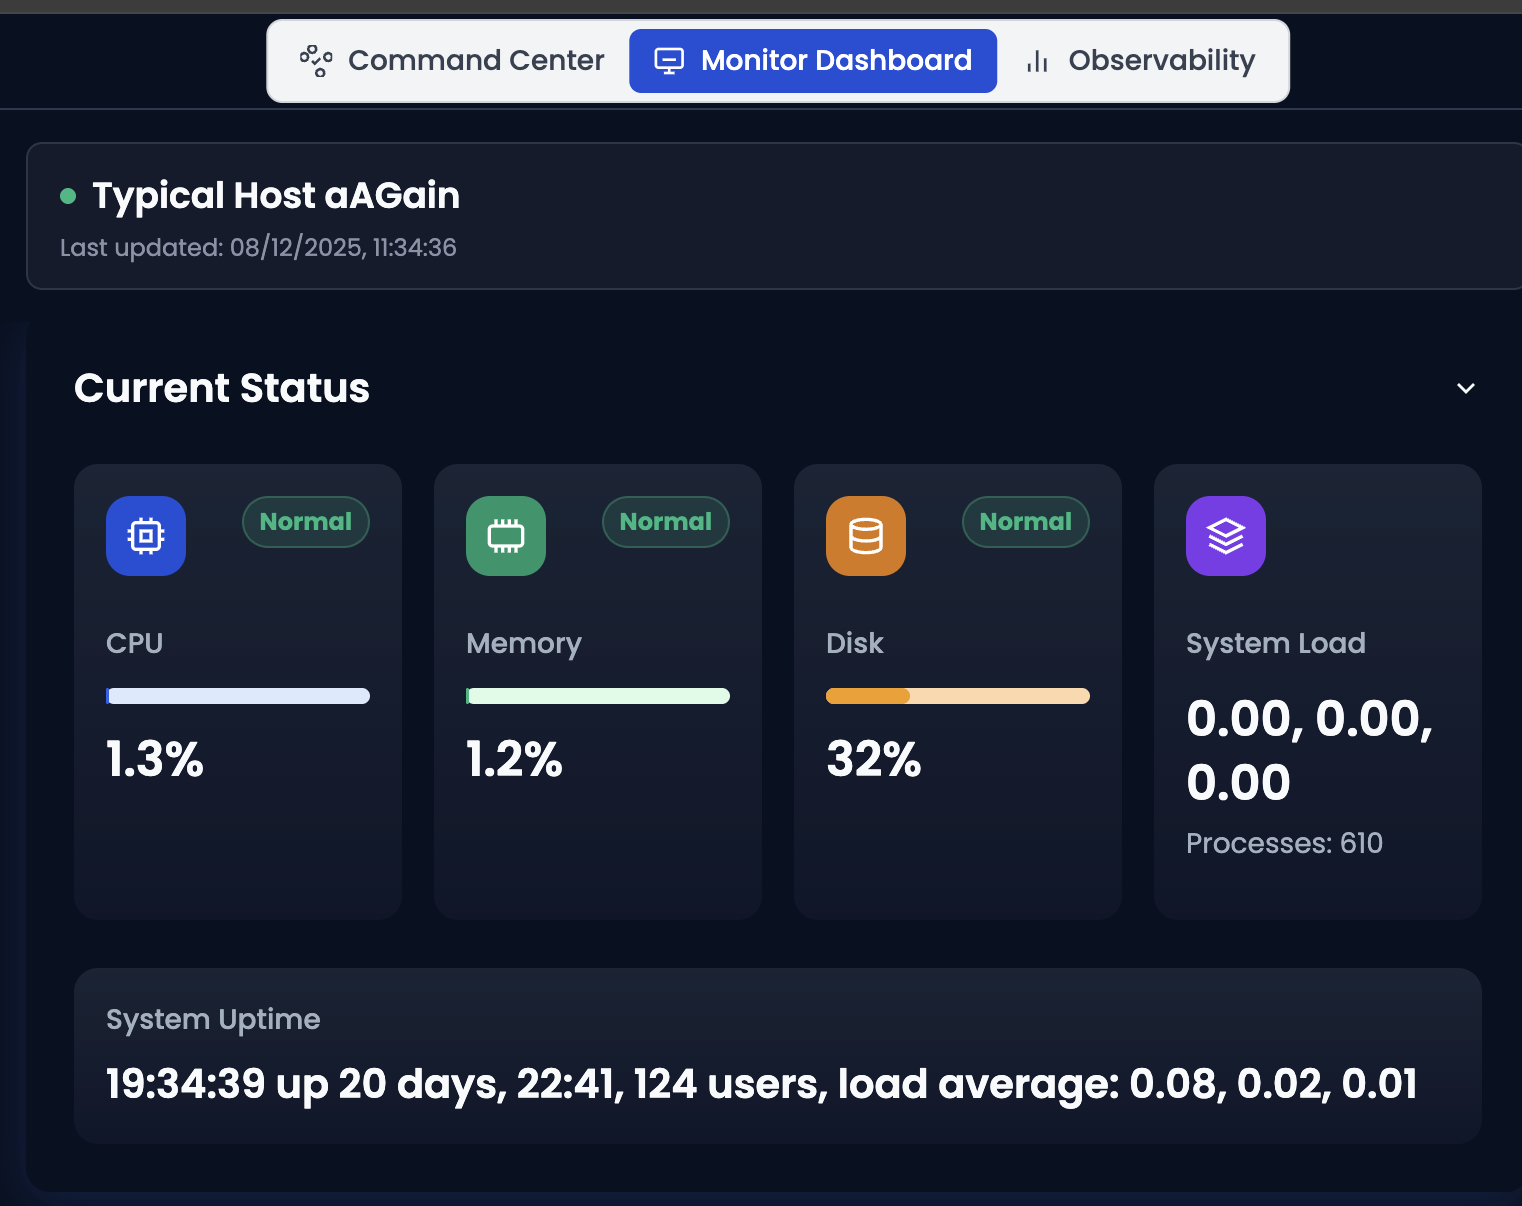This screenshot has width=1522, height=1206.
Task: Collapse the Current Status section chevron
Action: [x=1466, y=388]
